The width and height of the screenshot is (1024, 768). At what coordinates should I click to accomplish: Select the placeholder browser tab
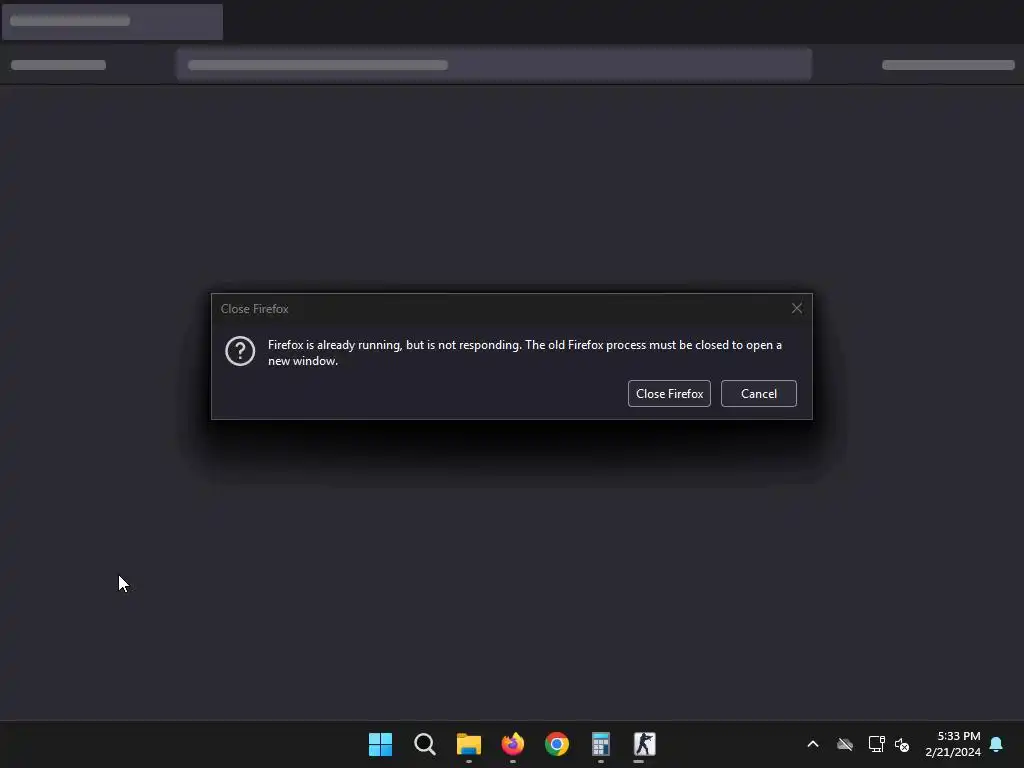click(112, 22)
